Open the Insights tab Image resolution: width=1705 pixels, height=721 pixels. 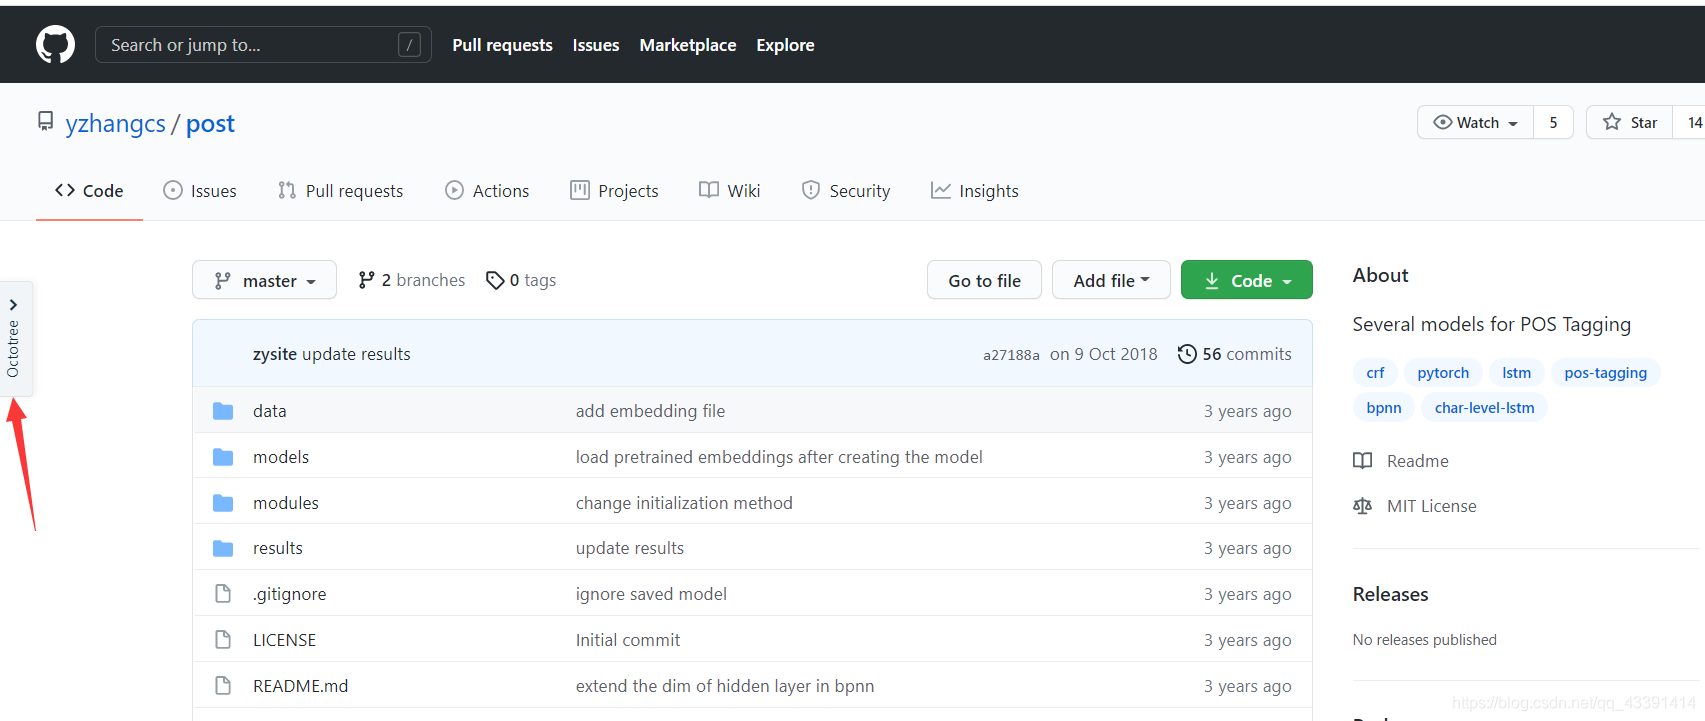(x=975, y=191)
